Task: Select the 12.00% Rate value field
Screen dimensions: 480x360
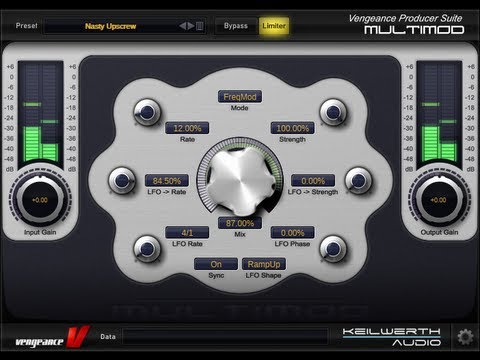Action: 187,128
